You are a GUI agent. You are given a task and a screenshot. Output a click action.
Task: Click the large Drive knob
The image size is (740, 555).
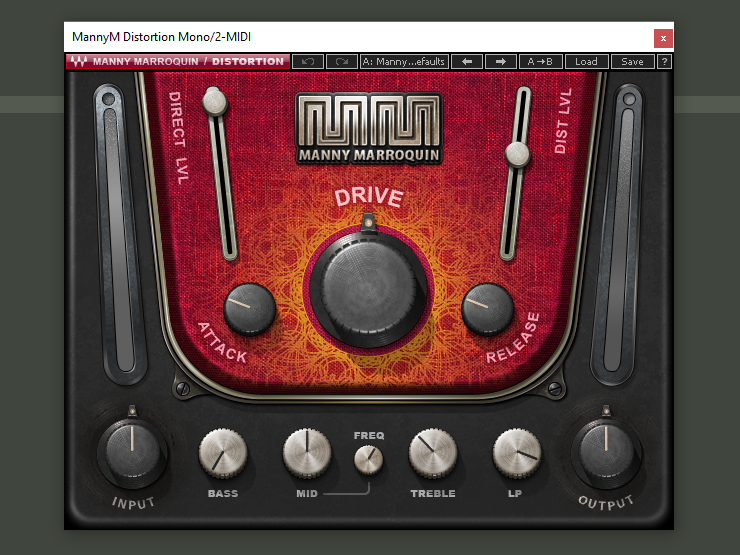tap(369, 289)
